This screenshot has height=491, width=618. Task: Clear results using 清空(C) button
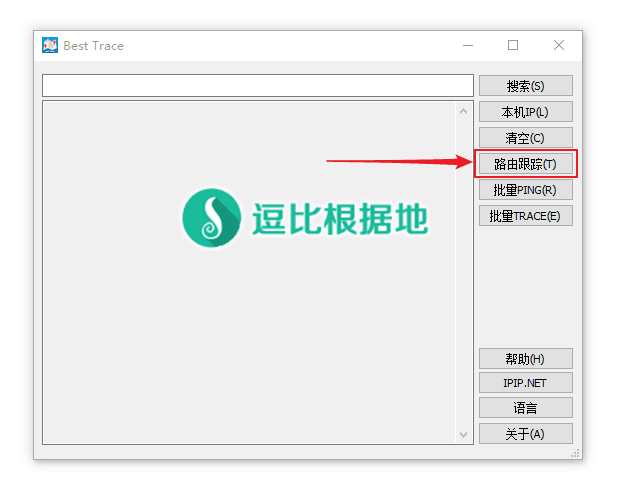coord(525,138)
